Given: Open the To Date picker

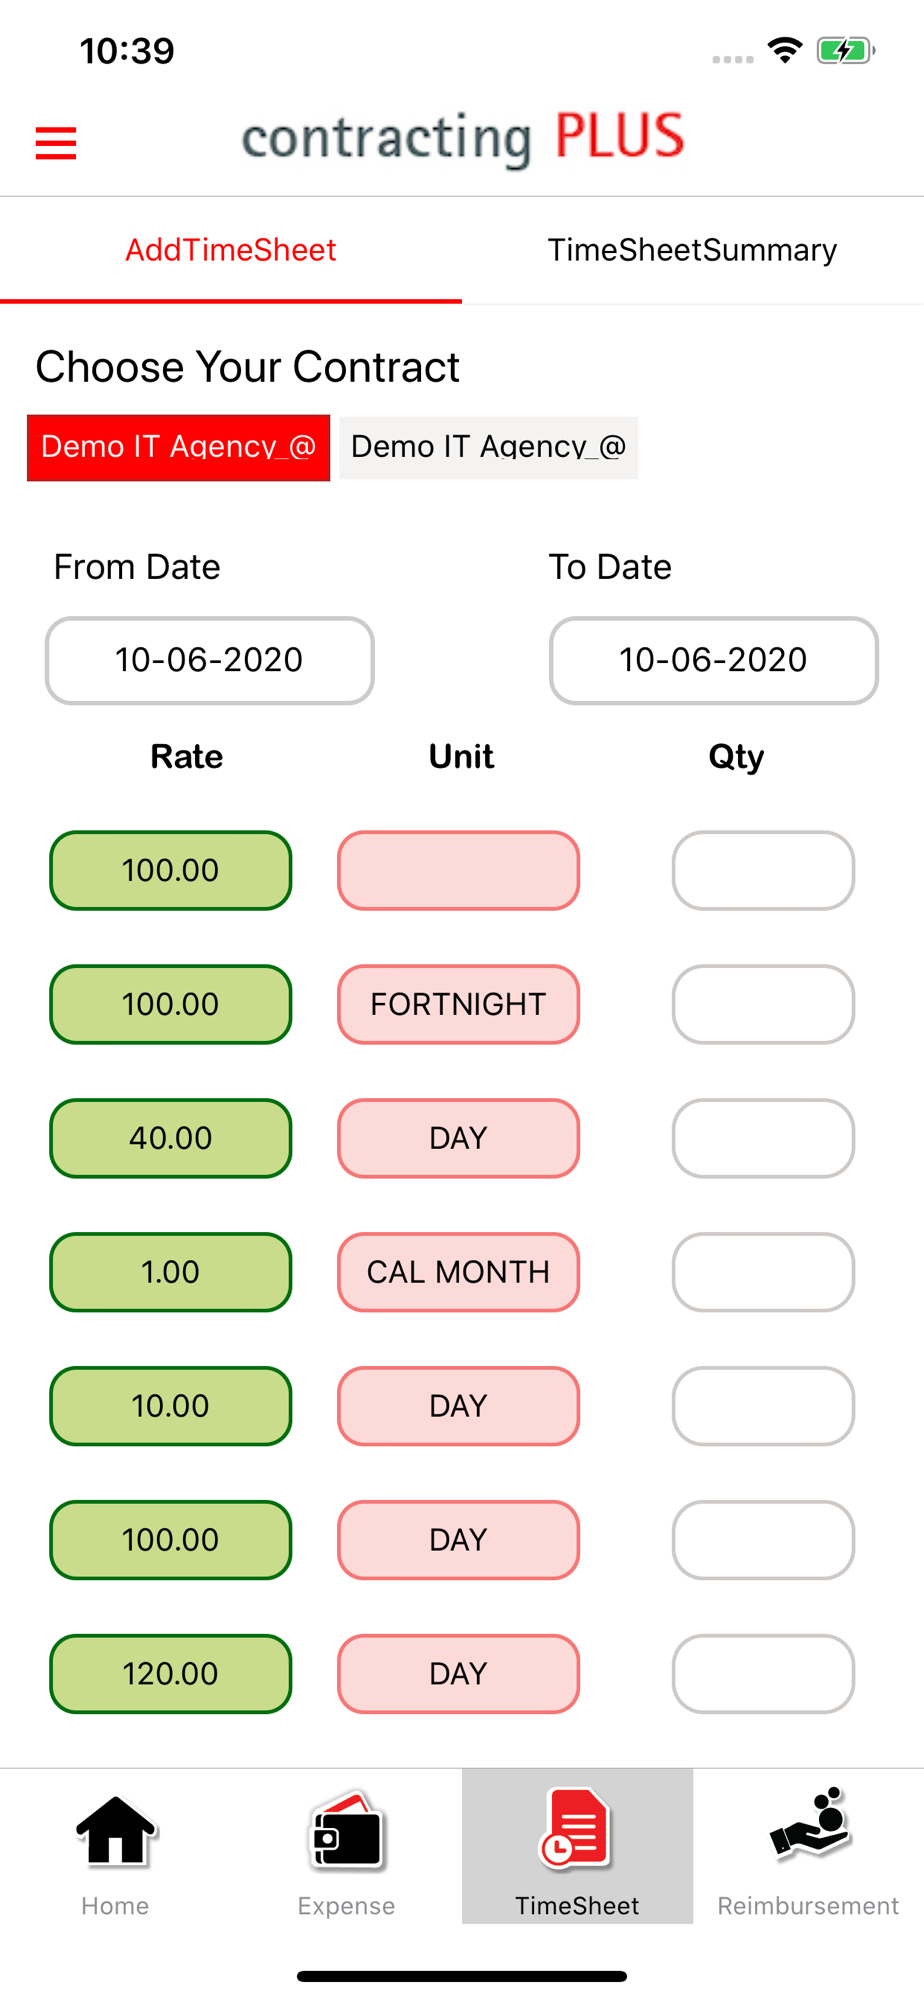Looking at the screenshot, I should coord(713,660).
